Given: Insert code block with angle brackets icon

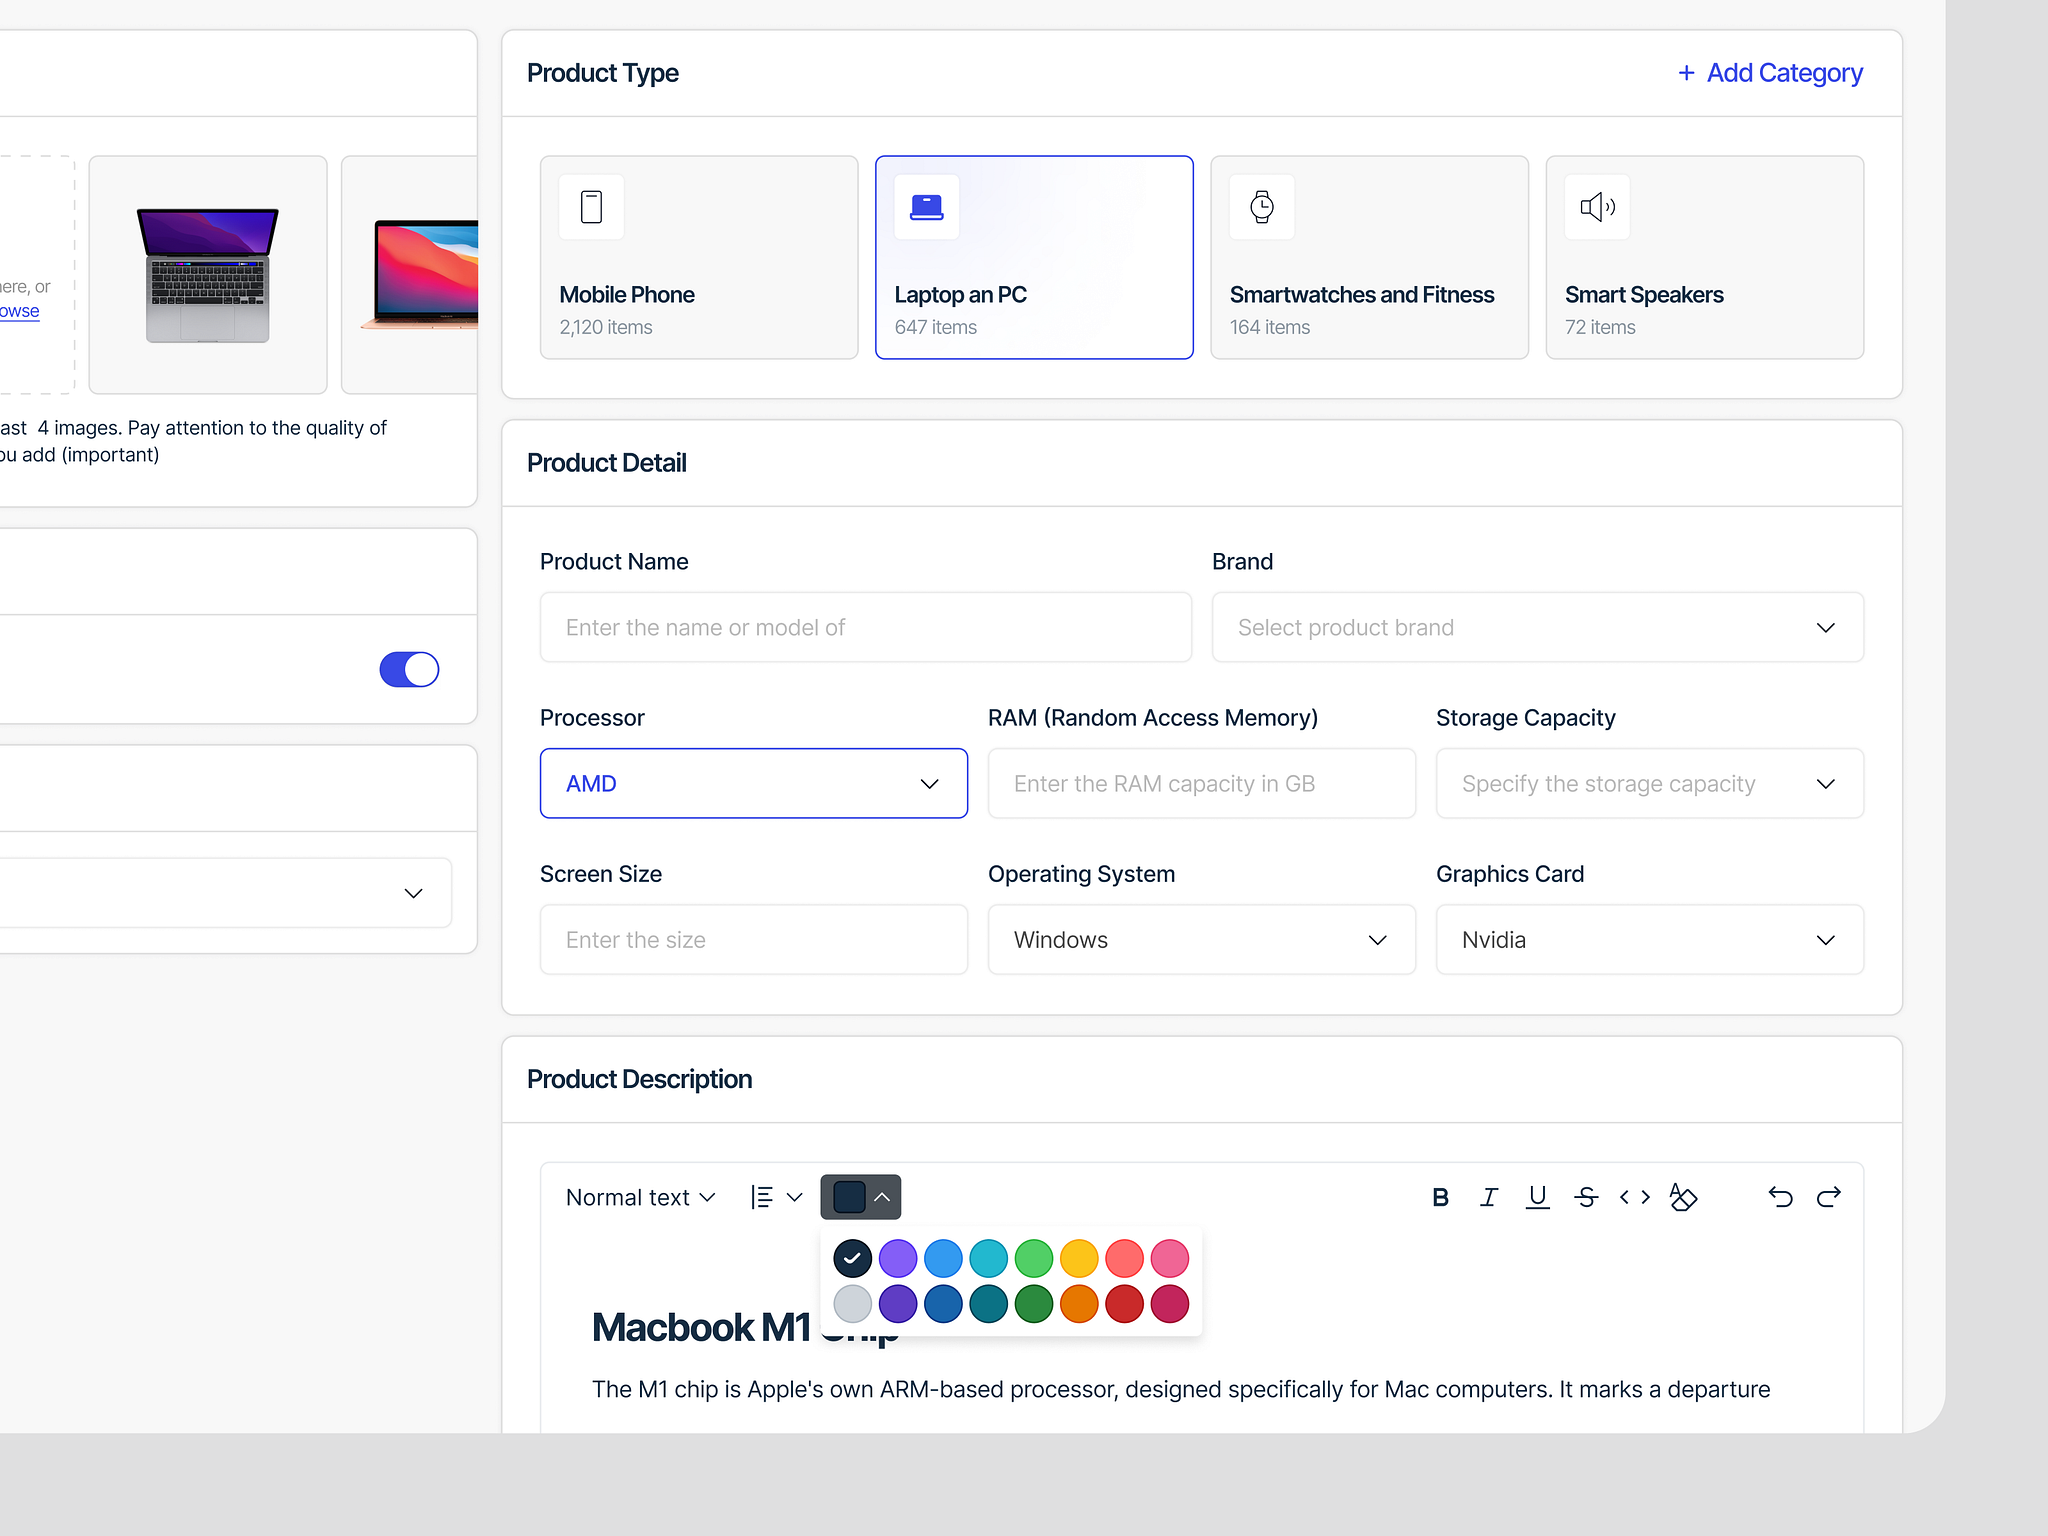Looking at the screenshot, I should click(1634, 1197).
